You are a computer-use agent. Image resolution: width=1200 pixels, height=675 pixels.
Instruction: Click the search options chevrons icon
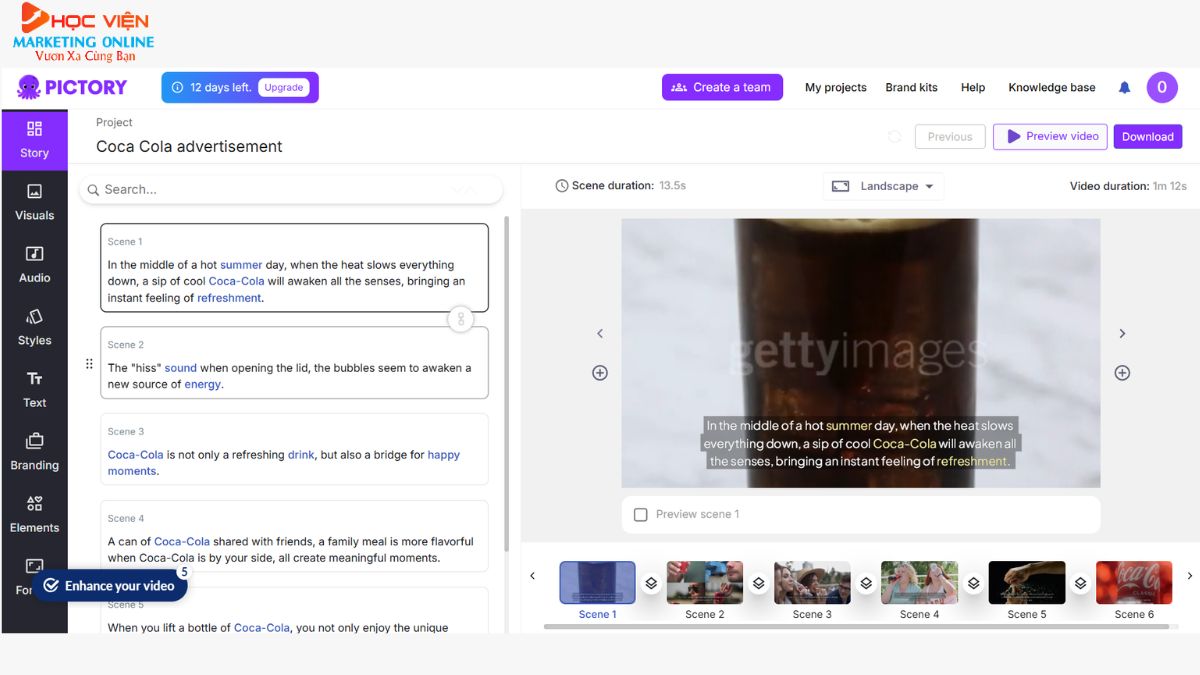463,189
